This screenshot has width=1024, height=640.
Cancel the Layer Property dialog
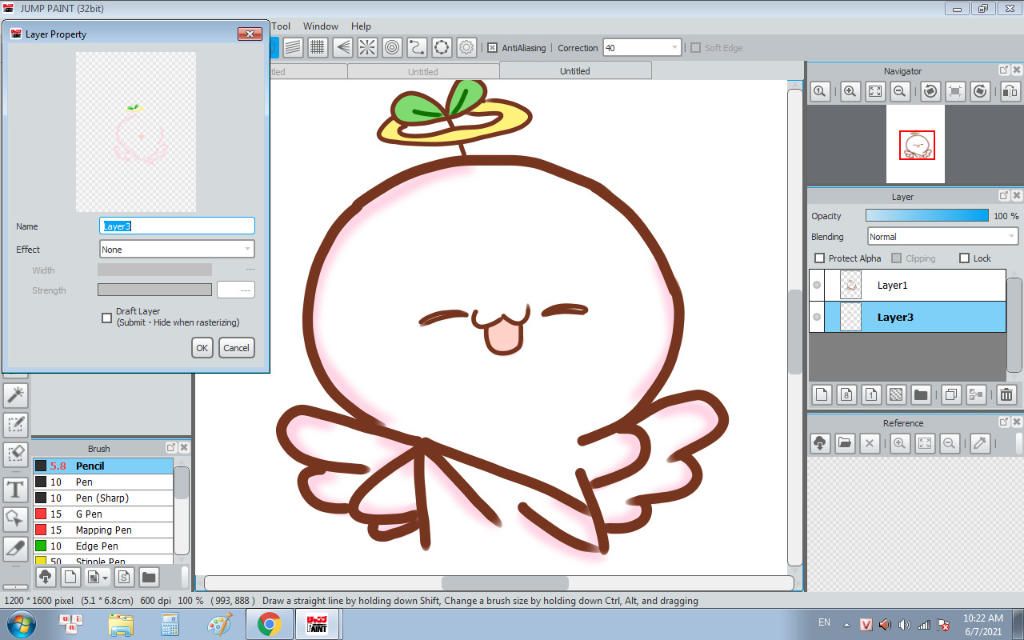click(x=236, y=348)
